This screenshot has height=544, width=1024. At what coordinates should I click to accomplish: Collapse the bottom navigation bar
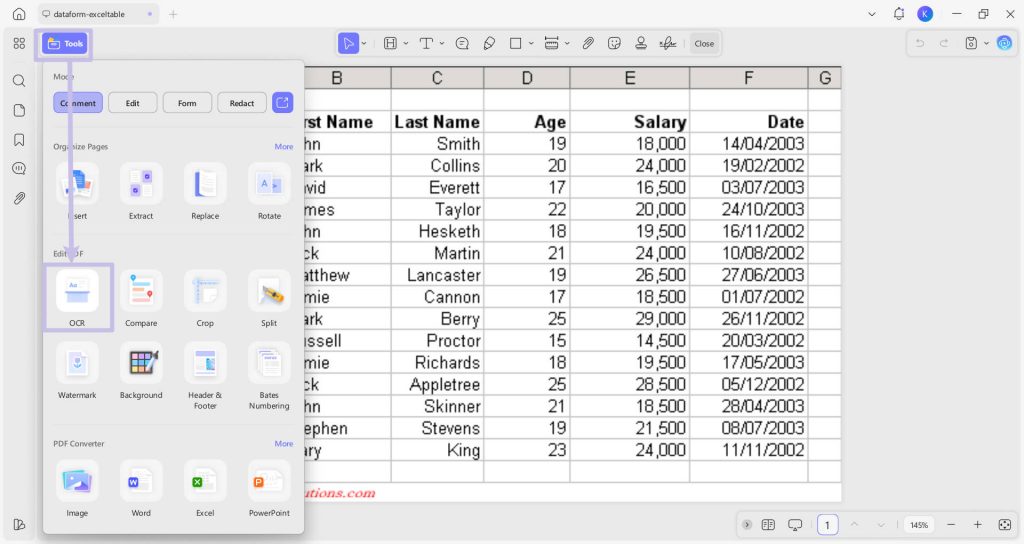(x=747, y=525)
